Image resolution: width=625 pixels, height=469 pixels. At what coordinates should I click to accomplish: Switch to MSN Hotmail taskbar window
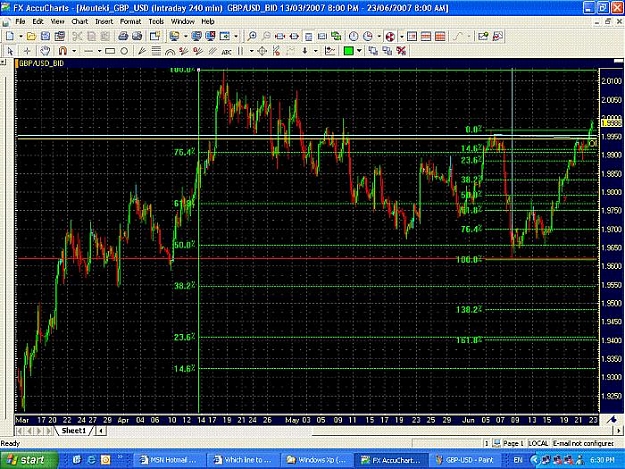pyautogui.click(x=168, y=460)
